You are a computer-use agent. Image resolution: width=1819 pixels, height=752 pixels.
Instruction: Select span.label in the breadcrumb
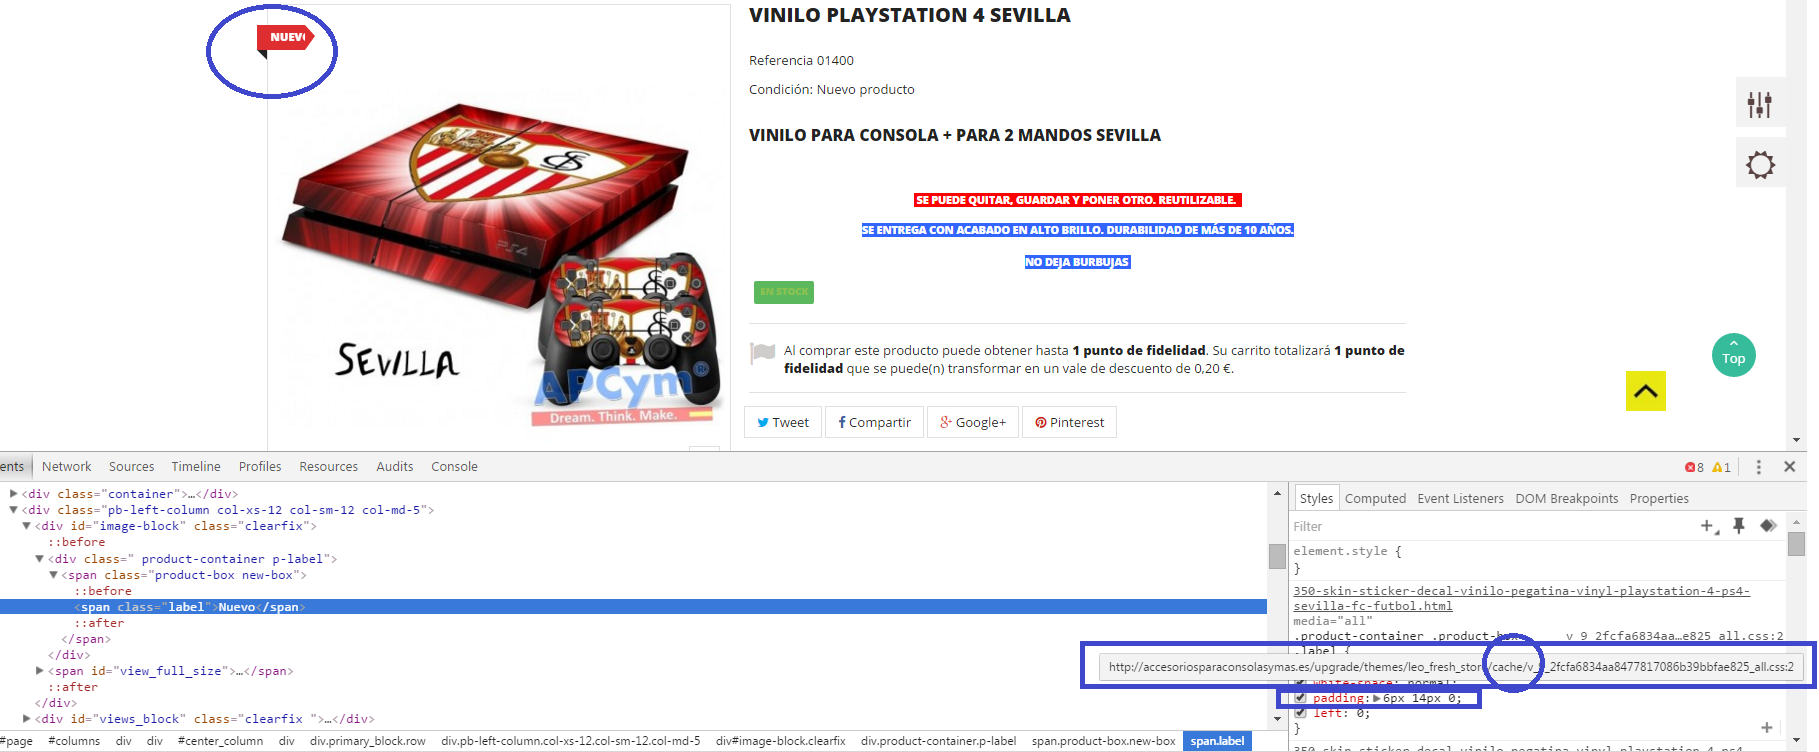(1217, 741)
